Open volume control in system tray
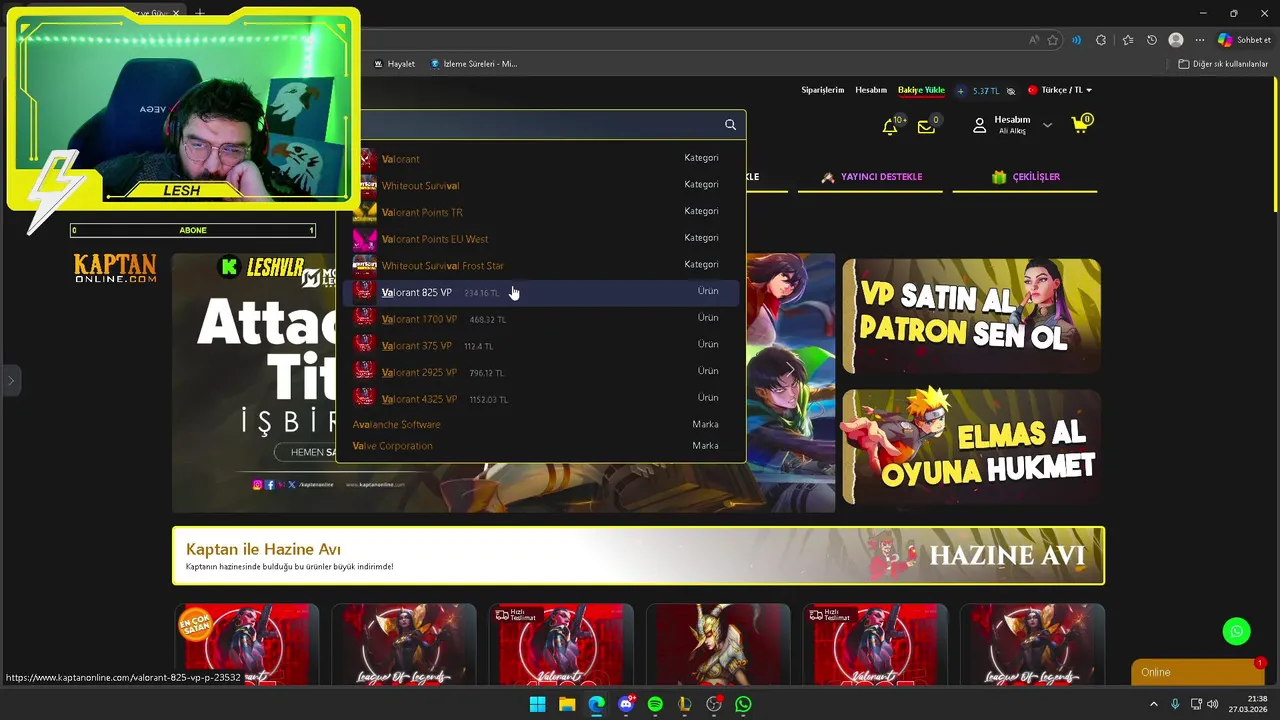Screen dimensions: 1280x720 pos(1213,704)
